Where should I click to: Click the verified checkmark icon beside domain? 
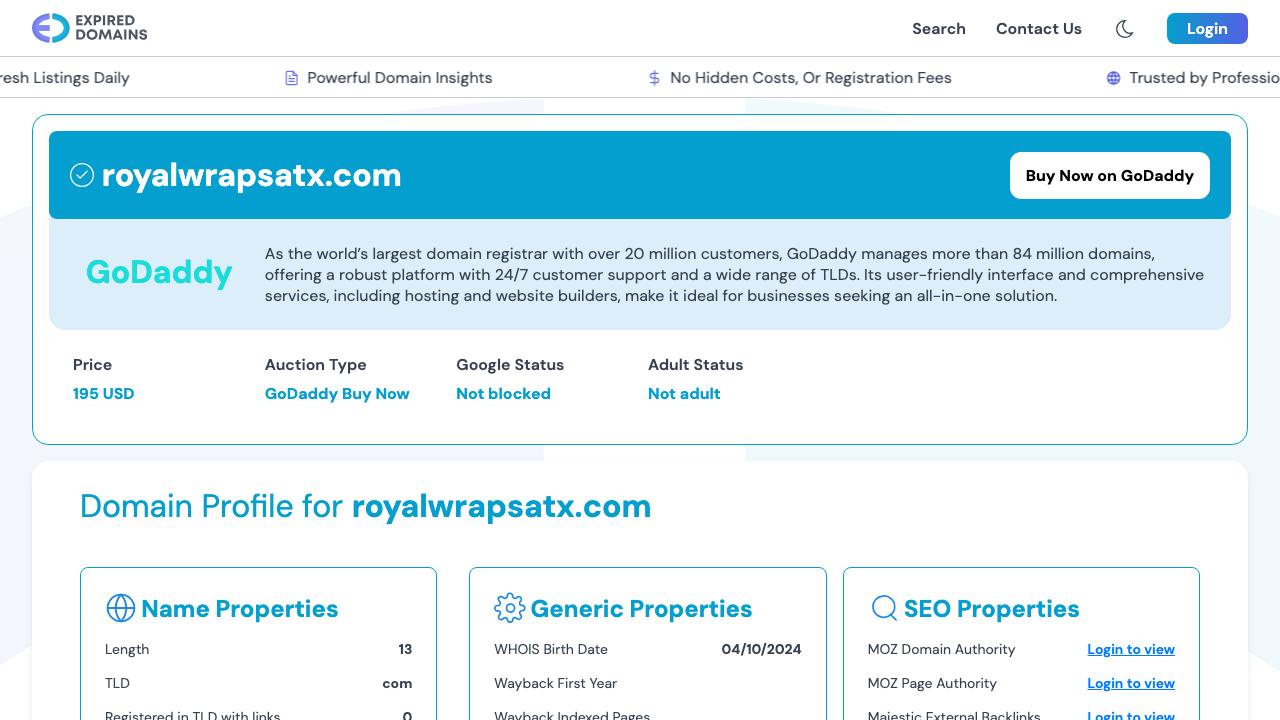click(x=82, y=175)
